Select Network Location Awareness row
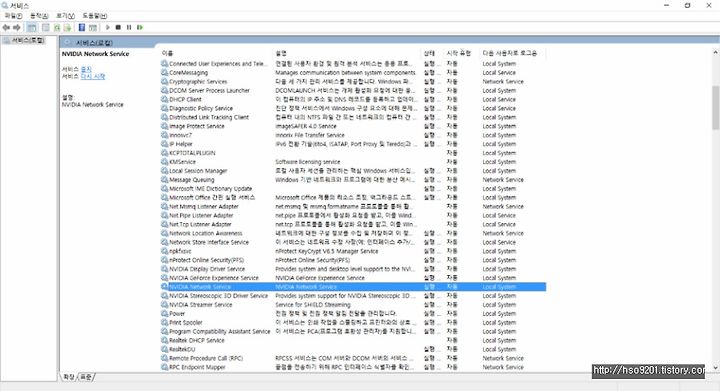 point(353,233)
